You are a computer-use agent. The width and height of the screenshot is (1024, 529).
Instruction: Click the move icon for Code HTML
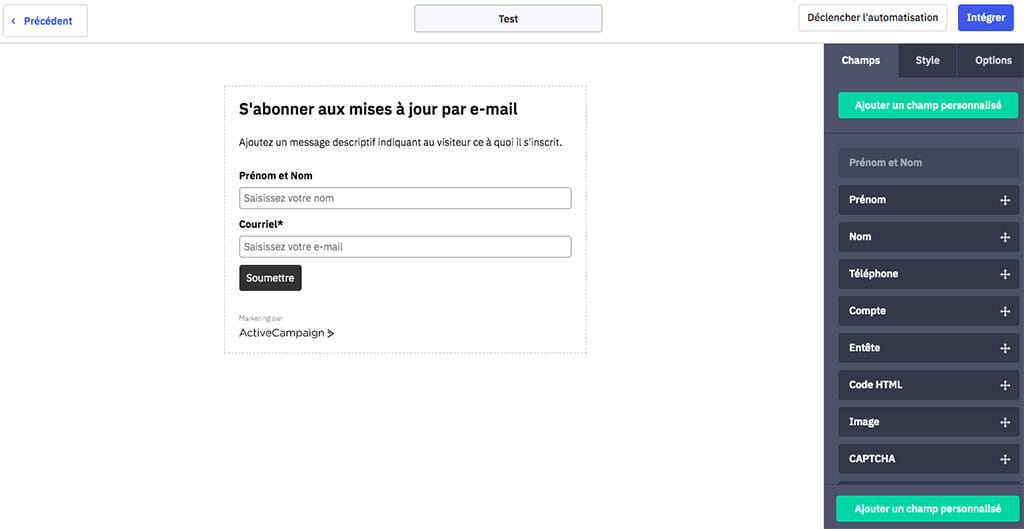(x=1005, y=385)
